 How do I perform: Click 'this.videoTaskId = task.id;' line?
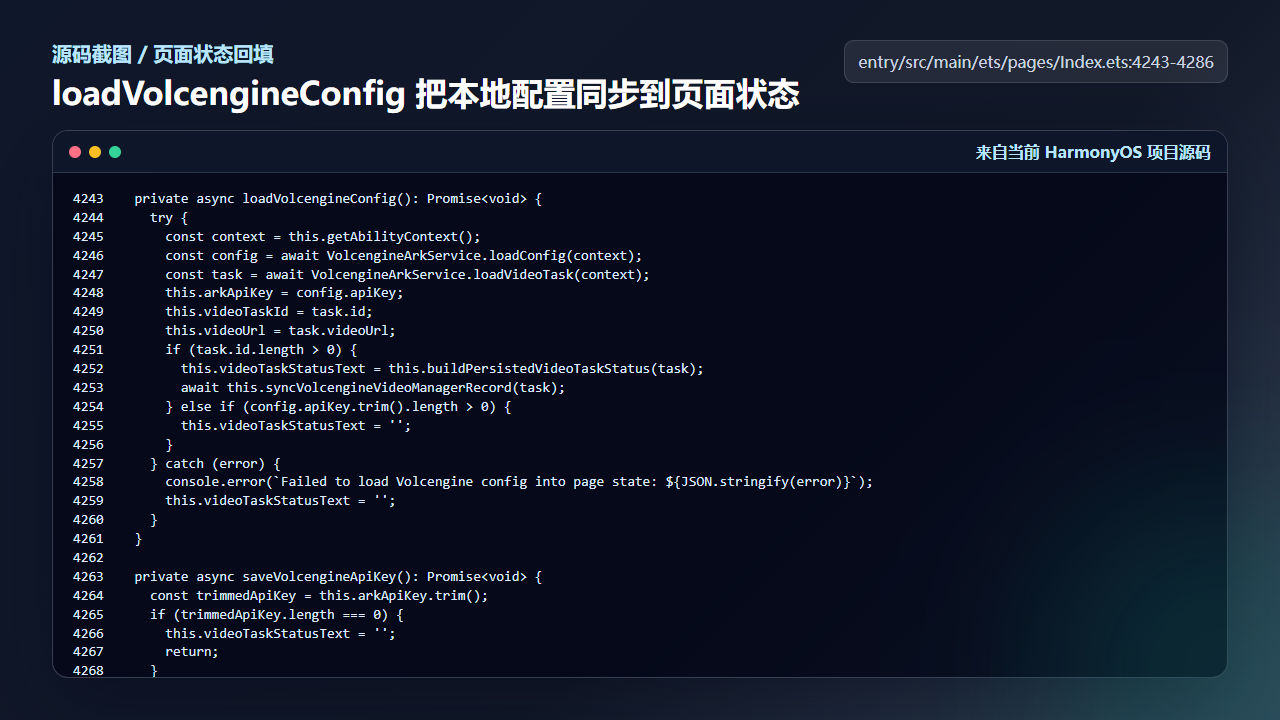[269, 312]
